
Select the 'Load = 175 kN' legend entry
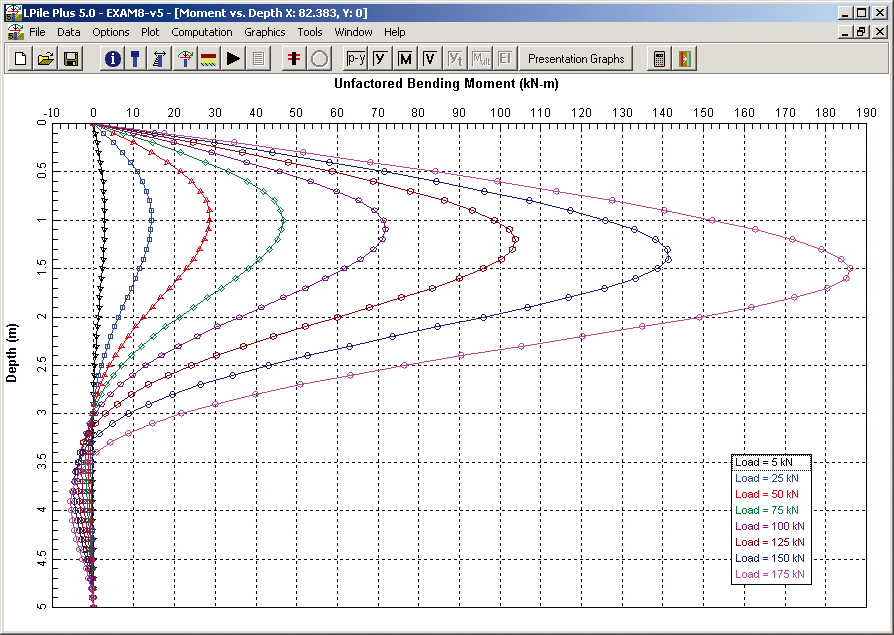[x=770, y=574]
